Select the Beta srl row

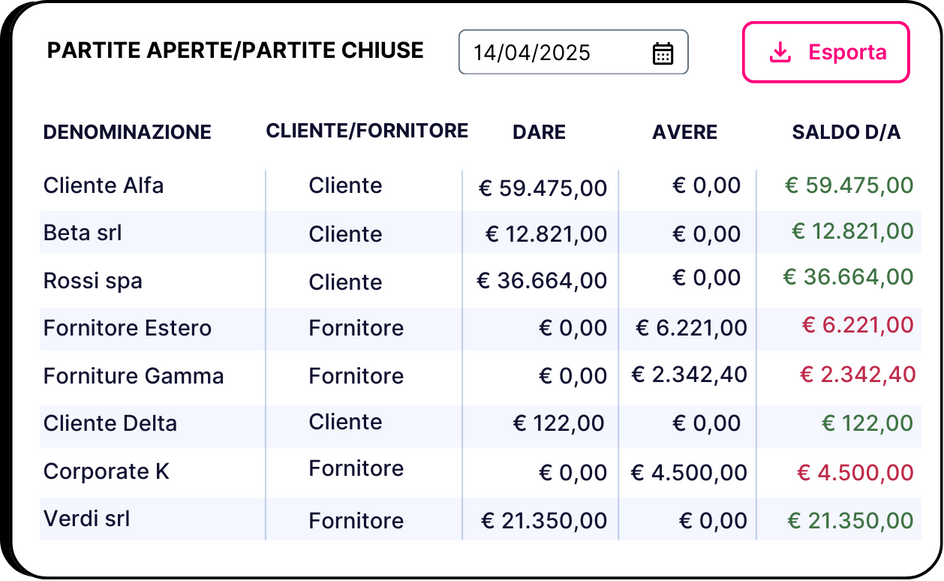pyautogui.click(x=480, y=232)
